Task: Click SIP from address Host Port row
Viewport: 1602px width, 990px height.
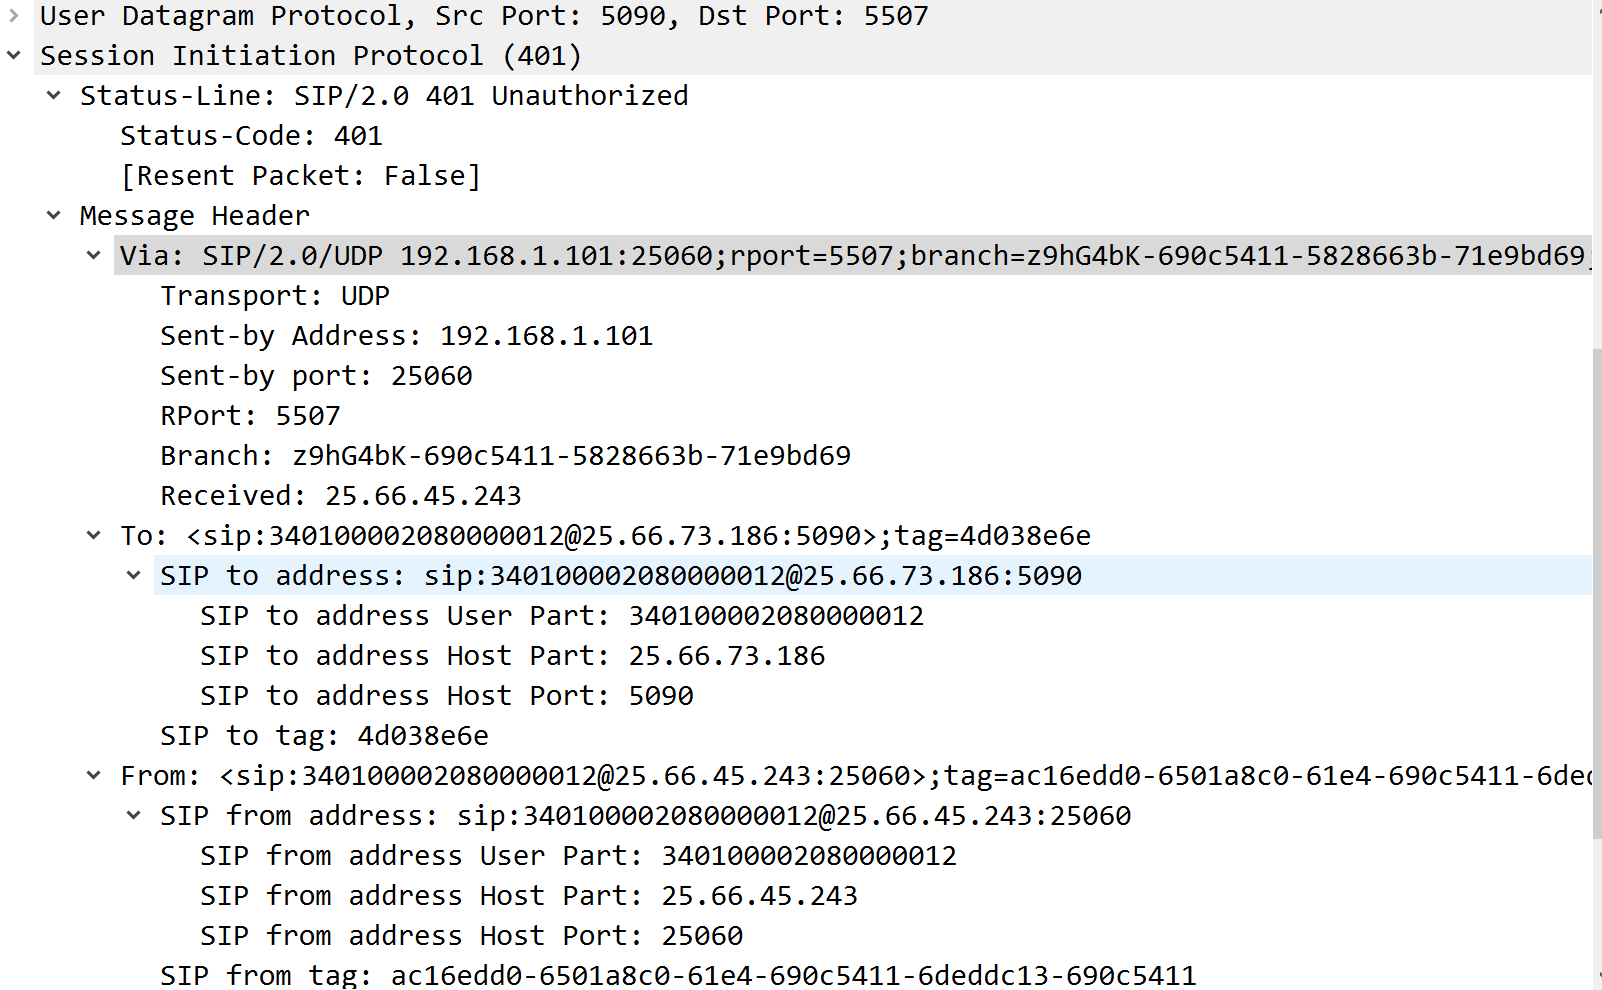Action: [x=471, y=936]
